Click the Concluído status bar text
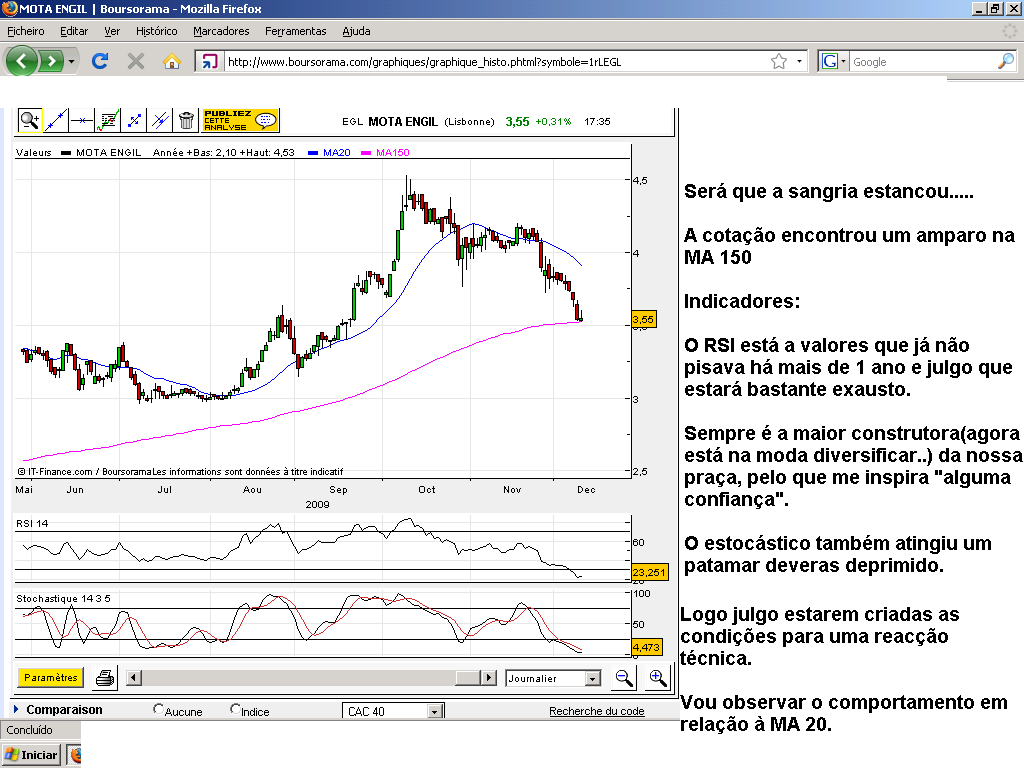Image resolution: width=1024 pixels, height=768 pixels. click(x=29, y=730)
